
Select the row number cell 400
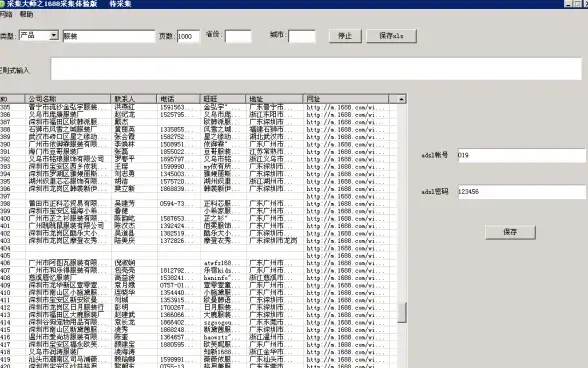(6, 218)
